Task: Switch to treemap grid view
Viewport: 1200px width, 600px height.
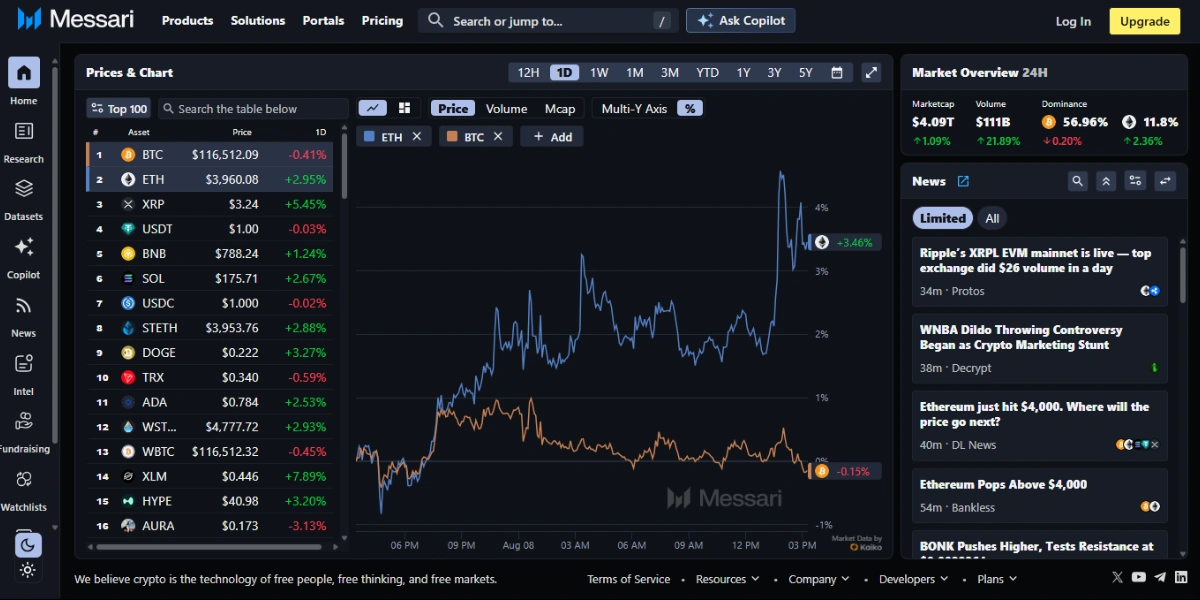Action: point(405,108)
